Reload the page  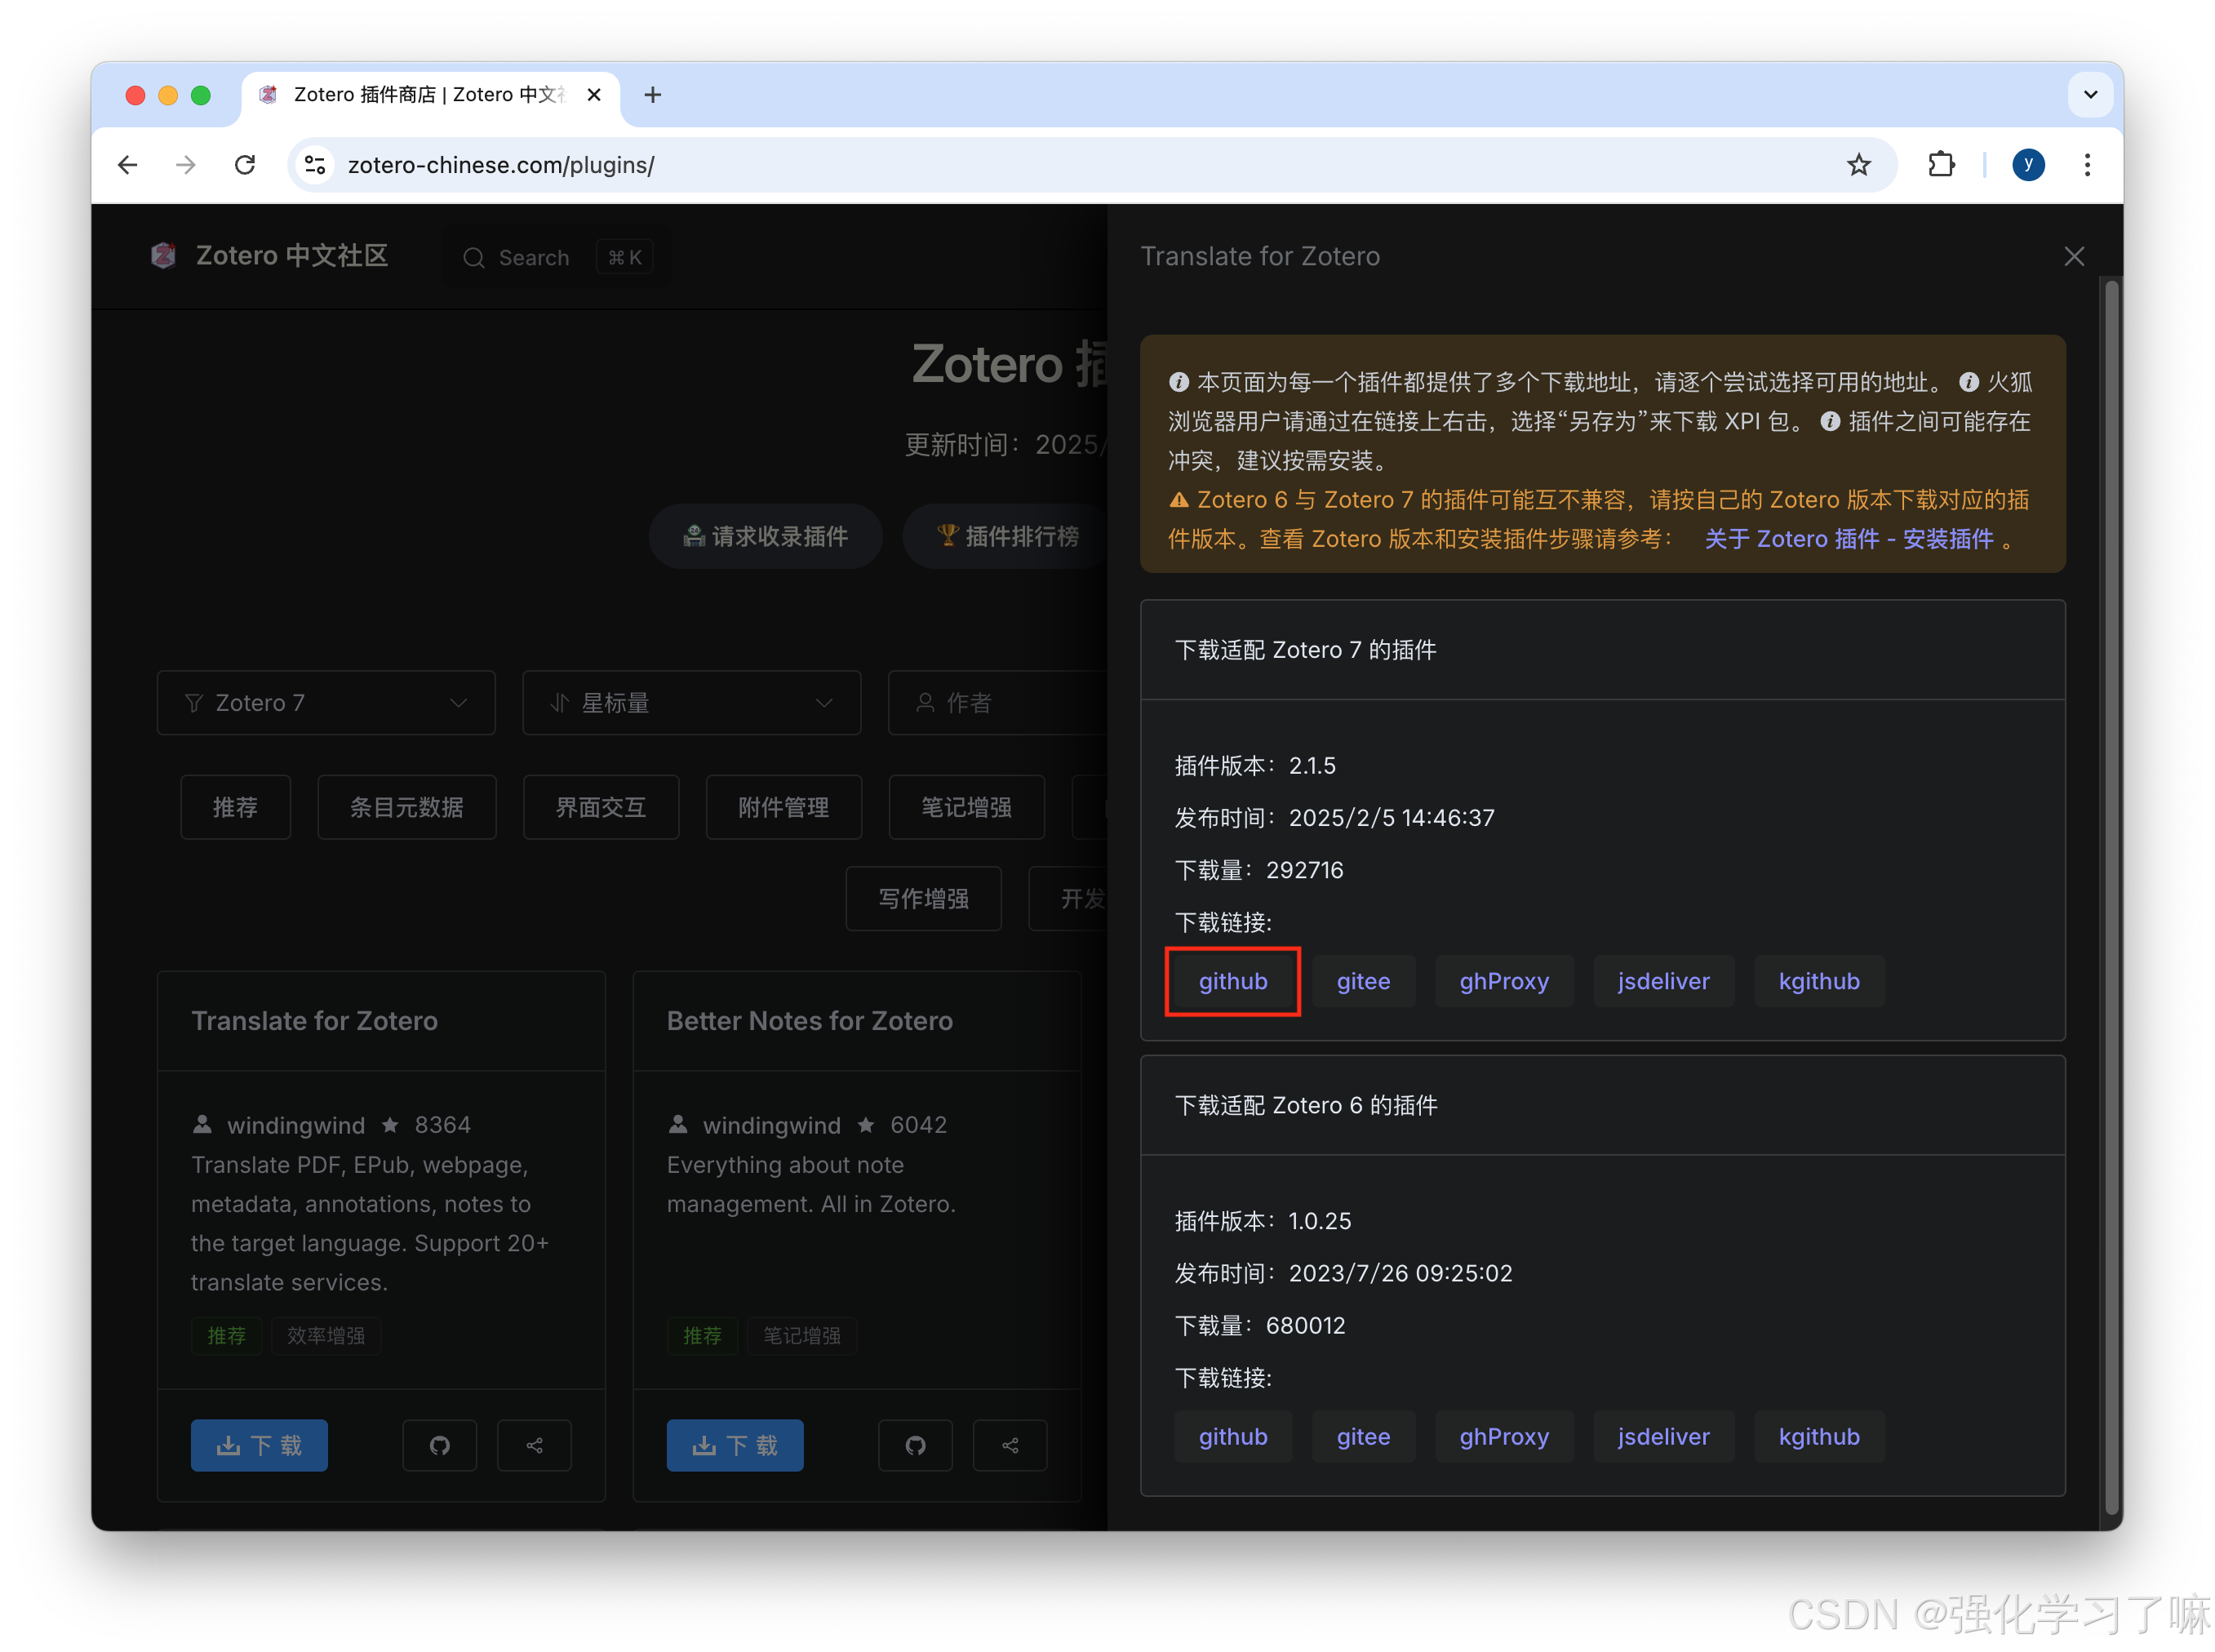point(245,165)
